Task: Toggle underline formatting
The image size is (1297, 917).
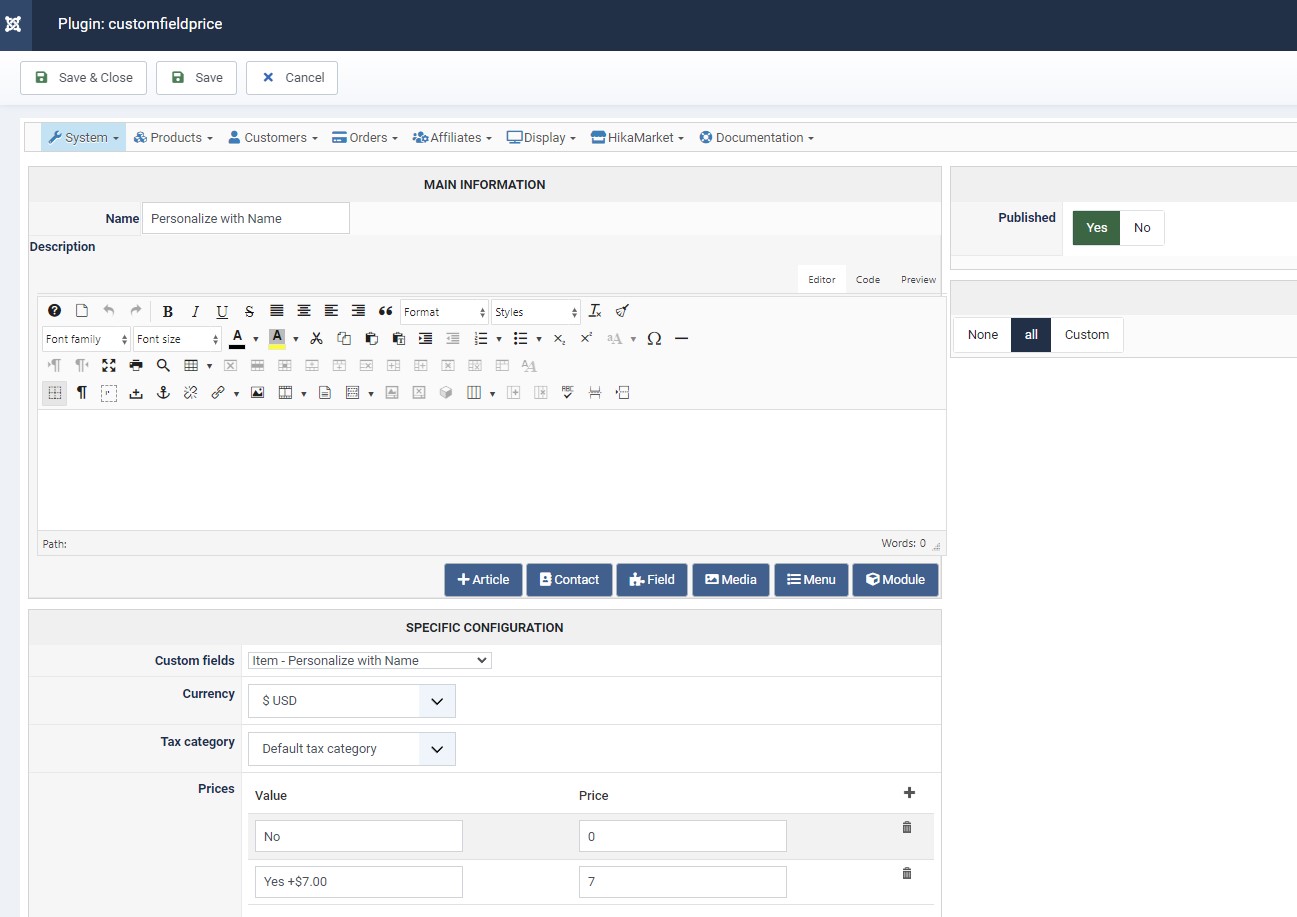Action: (x=222, y=311)
